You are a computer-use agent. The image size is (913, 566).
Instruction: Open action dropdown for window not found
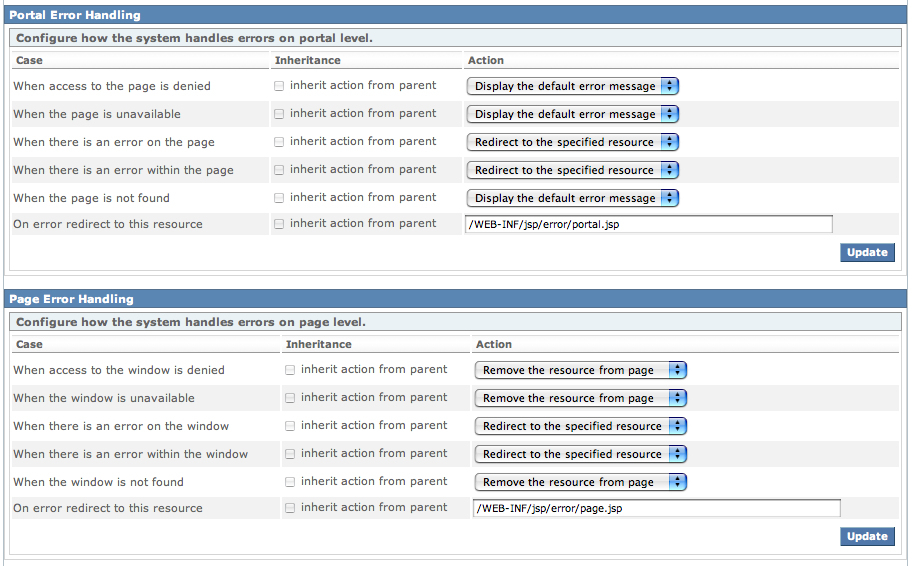pos(580,482)
